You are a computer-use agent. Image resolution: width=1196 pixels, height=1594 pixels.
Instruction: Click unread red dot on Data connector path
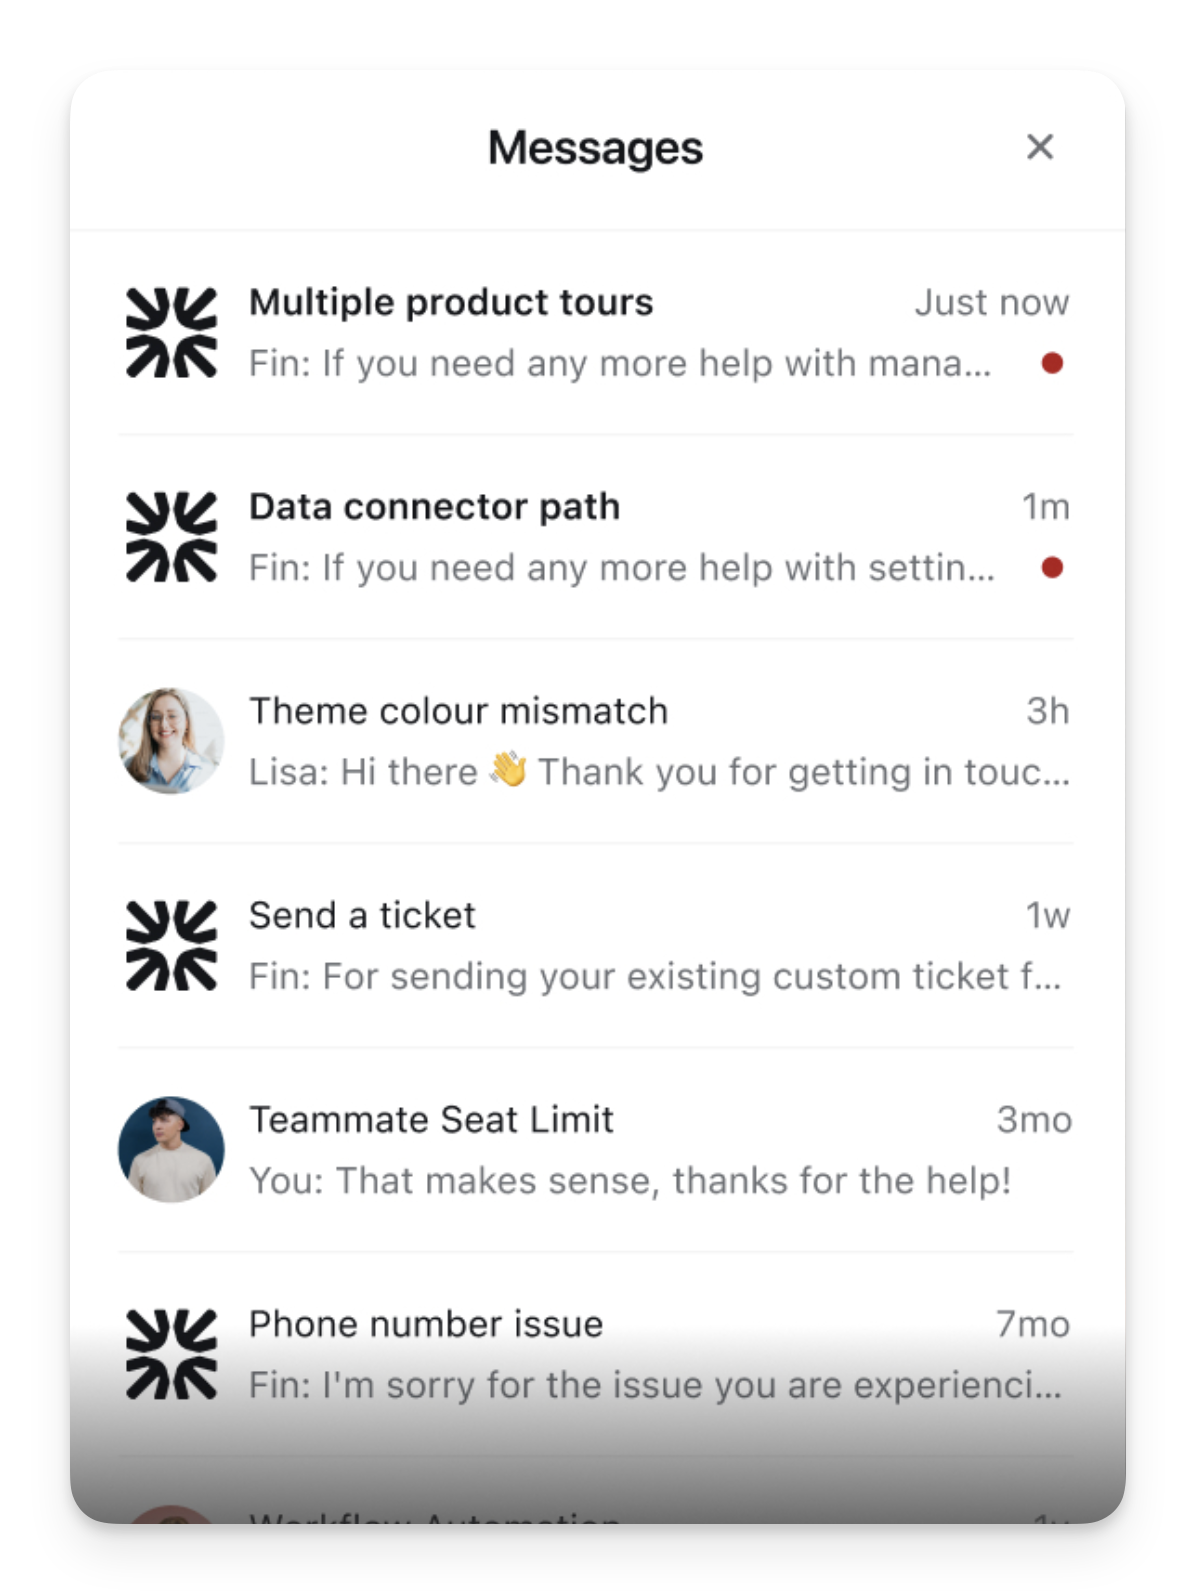1052,567
